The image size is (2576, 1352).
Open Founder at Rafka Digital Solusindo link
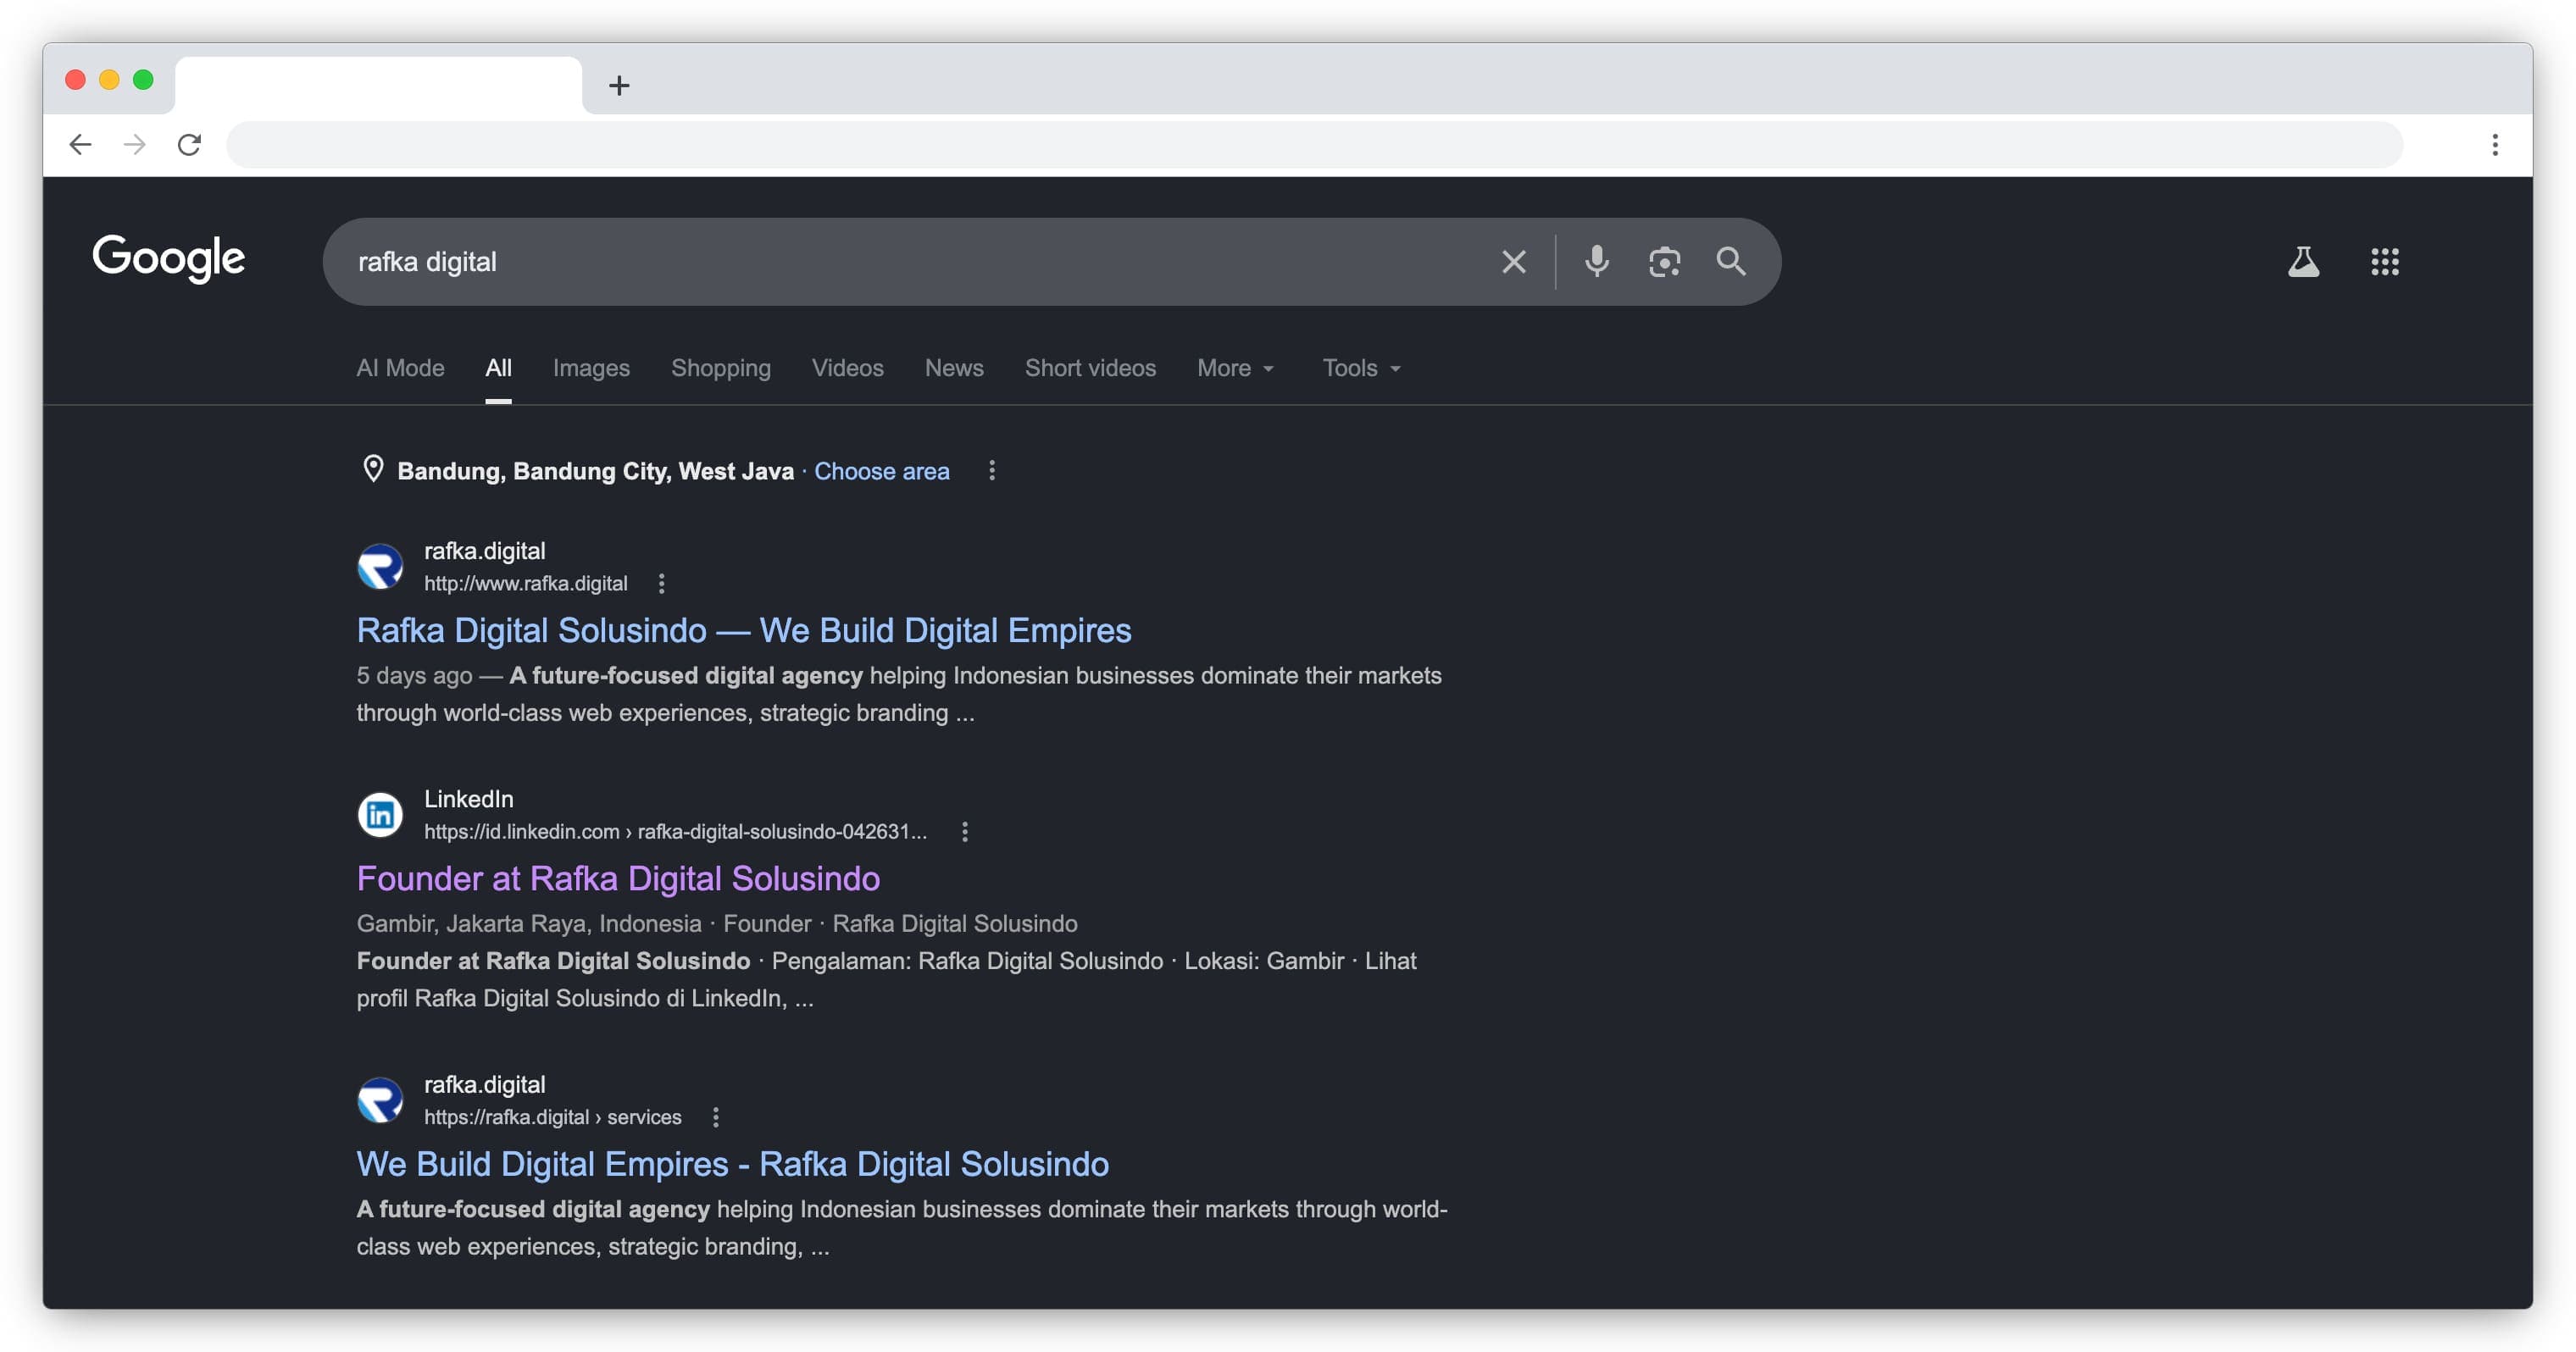coord(618,878)
